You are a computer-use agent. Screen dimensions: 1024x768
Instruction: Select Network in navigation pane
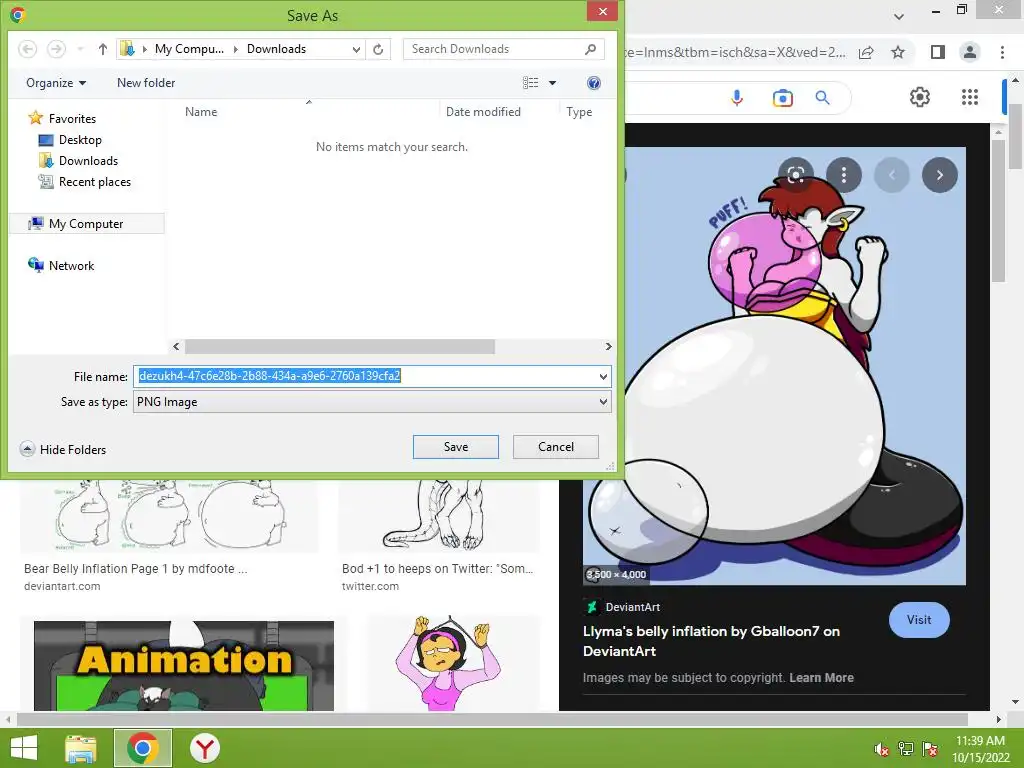point(71,266)
